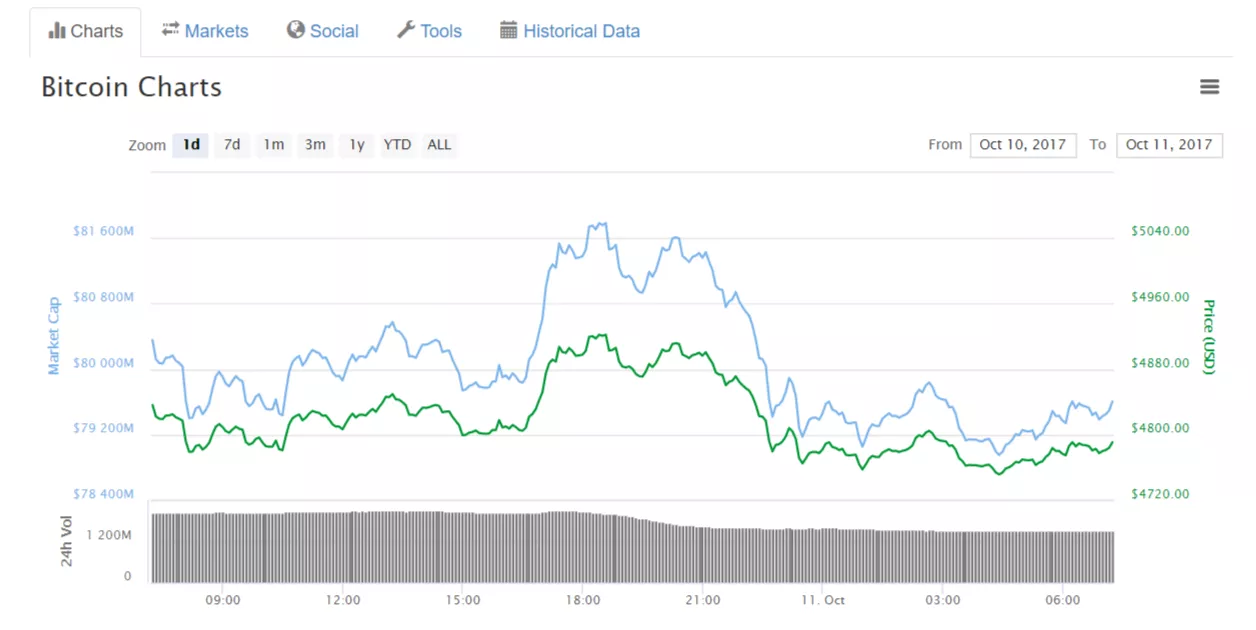Click the Price (USD) axis title
The height and width of the screenshot is (630, 1256).
pos(1208,337)
